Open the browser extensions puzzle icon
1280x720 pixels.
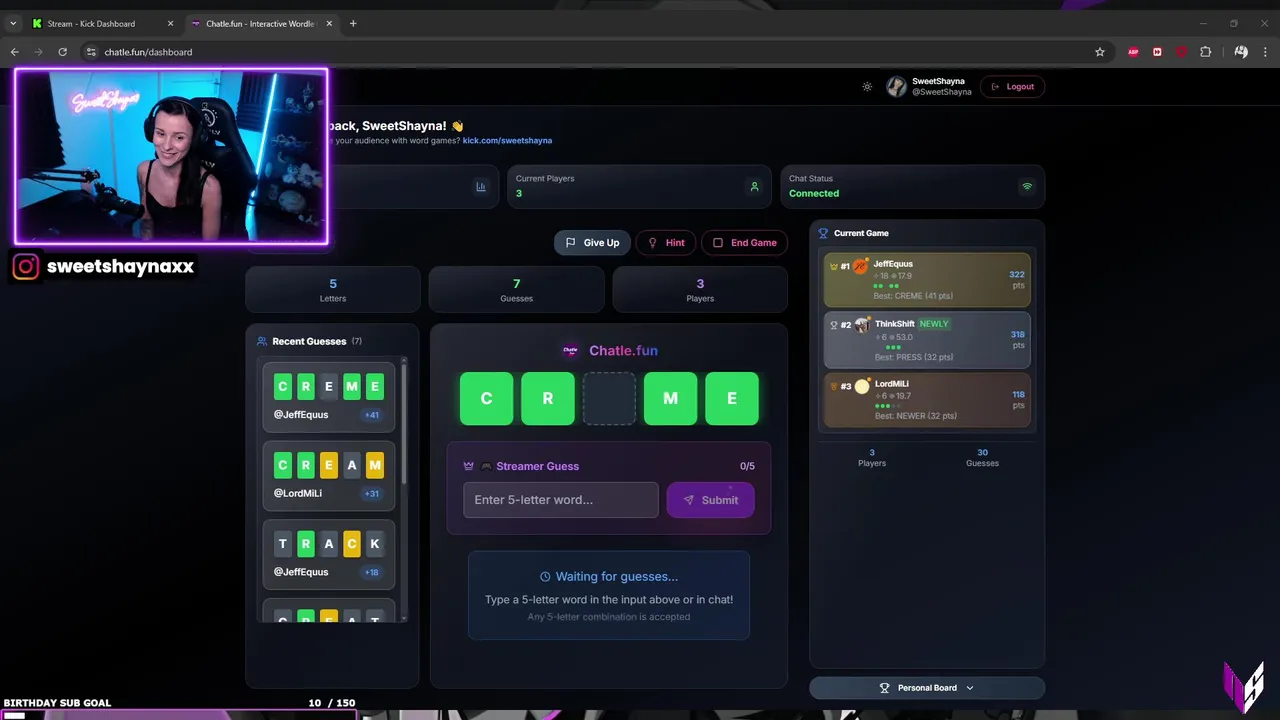1205,52
